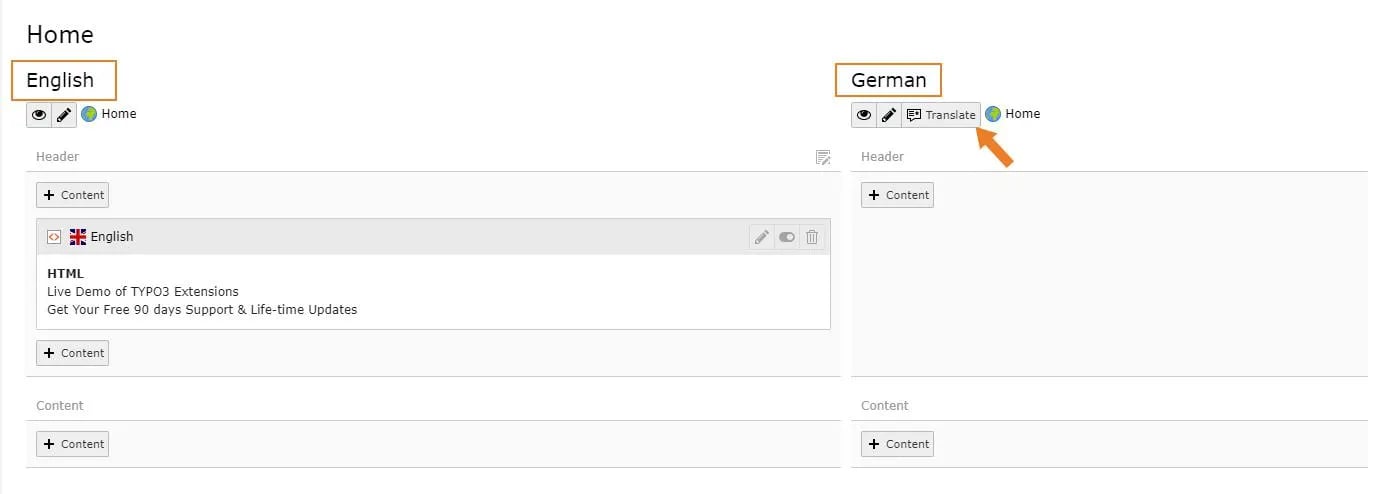The image size is (1379, 494).
Task: Click the HTML content type icon
Action: click(54, 237)
